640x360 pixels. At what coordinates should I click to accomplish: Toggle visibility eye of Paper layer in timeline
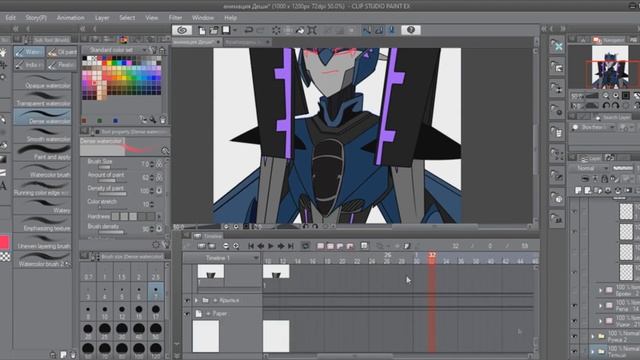tap(187, 314)
